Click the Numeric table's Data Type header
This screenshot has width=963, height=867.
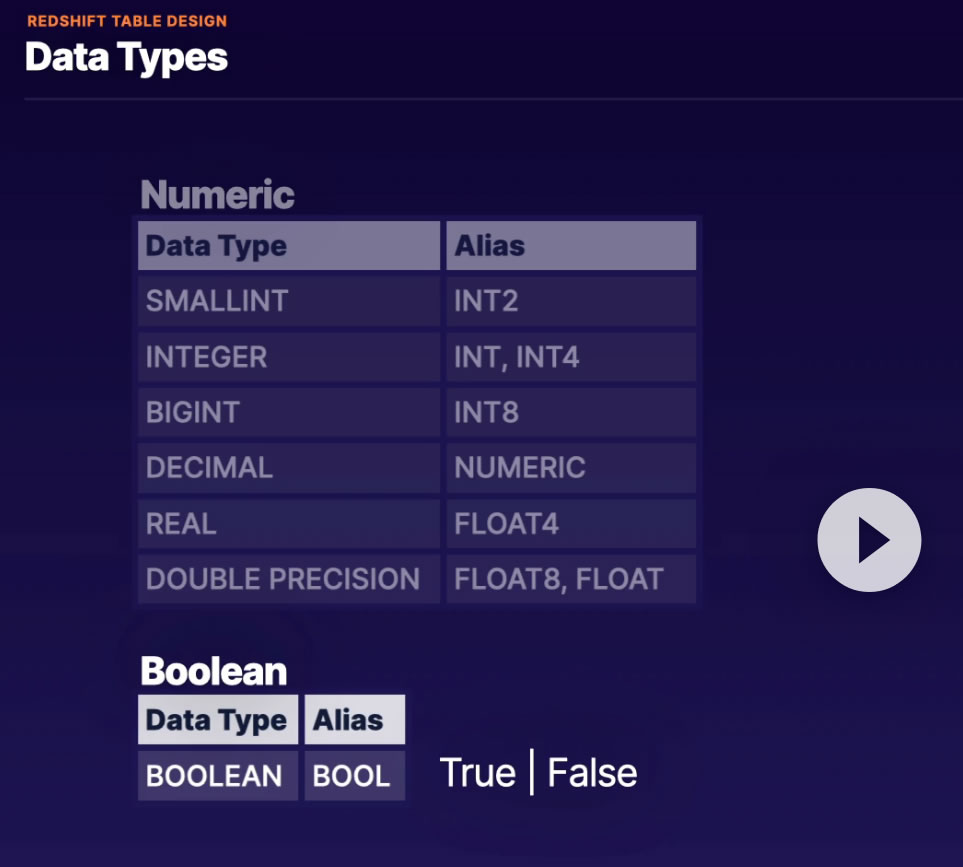pyautogui.click(x=288, y=246)
